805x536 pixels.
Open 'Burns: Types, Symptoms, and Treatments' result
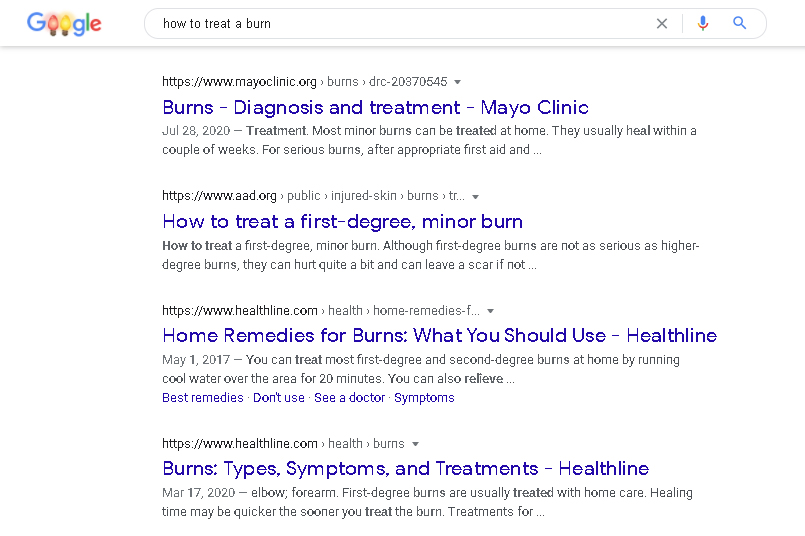pyautogui.click(x=406, y=469)
